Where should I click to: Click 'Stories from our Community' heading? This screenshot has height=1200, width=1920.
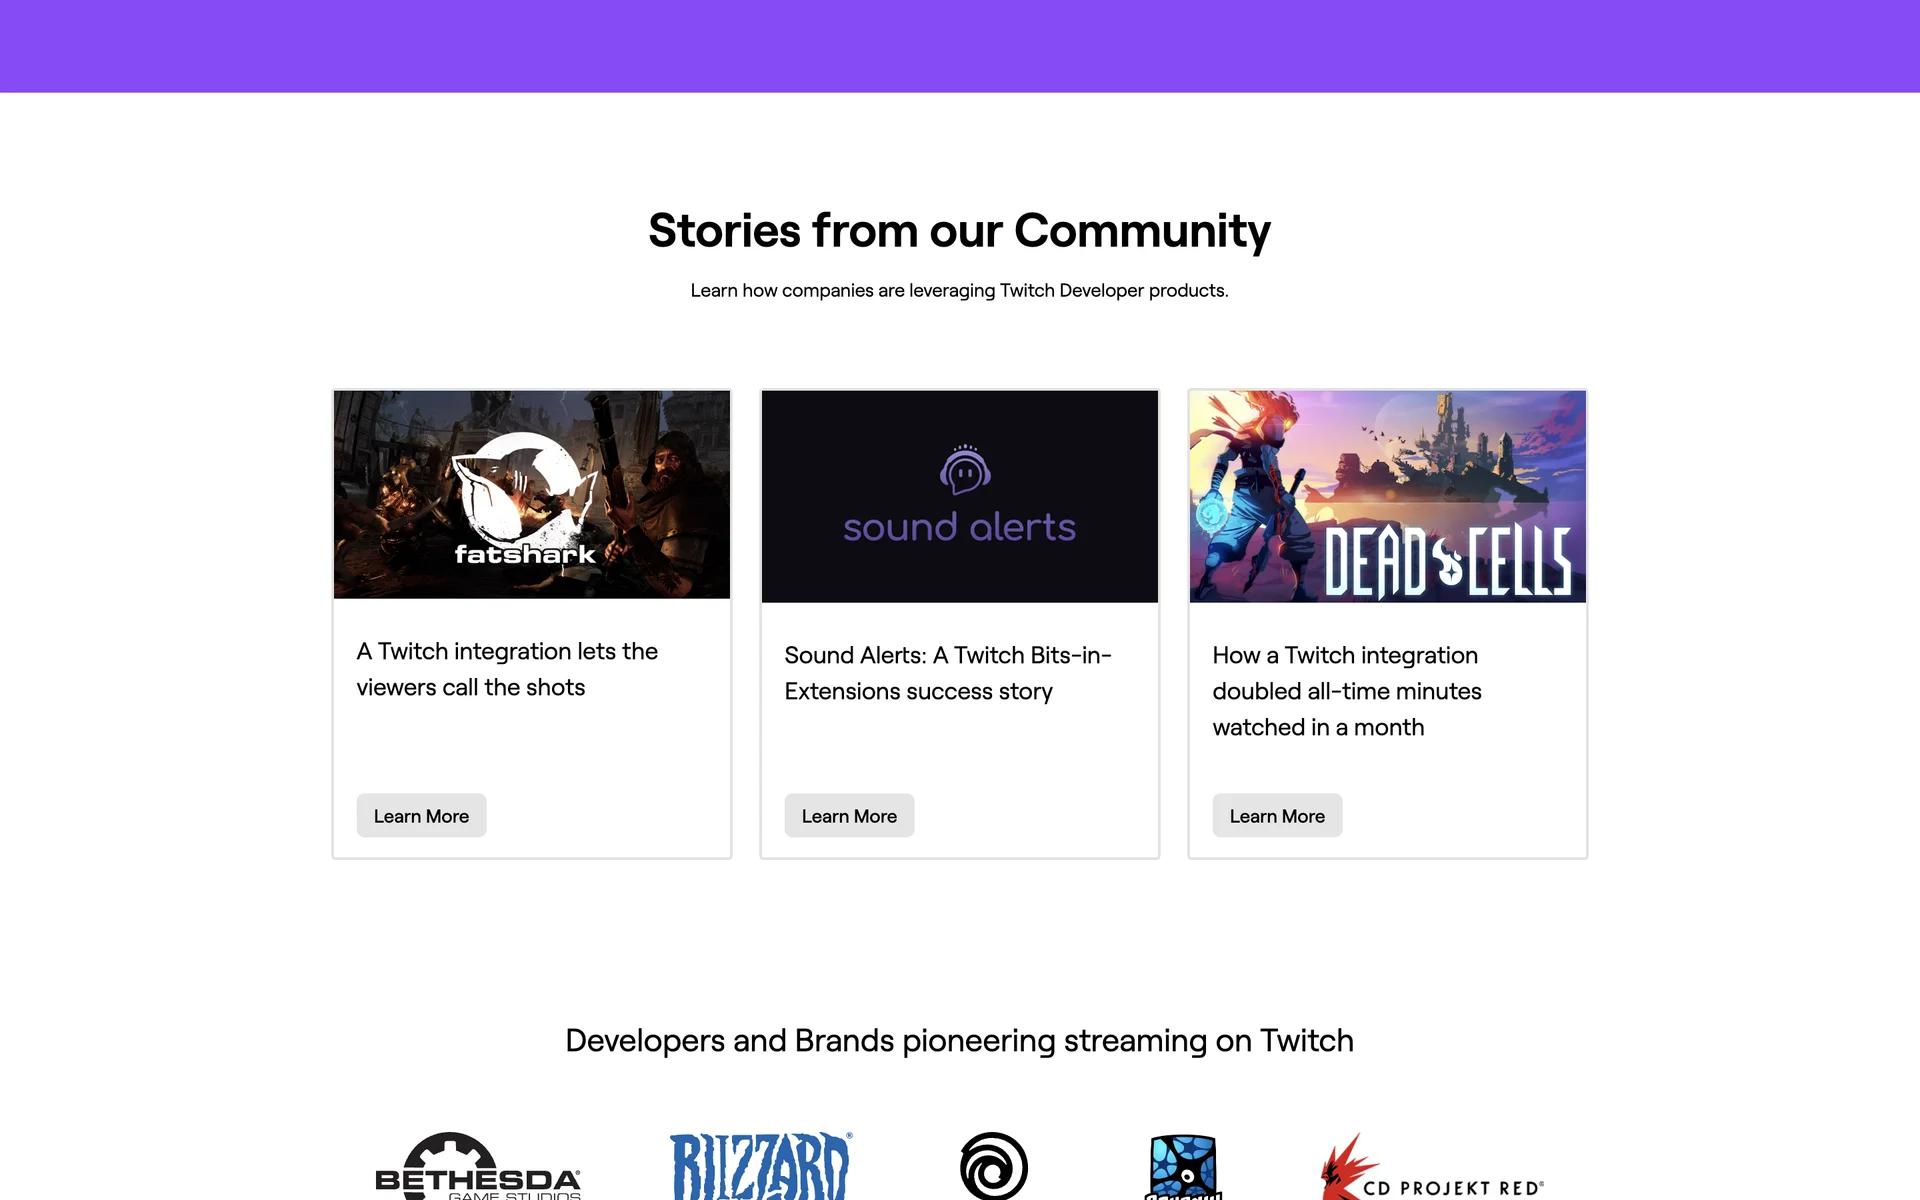pos(960,231)
